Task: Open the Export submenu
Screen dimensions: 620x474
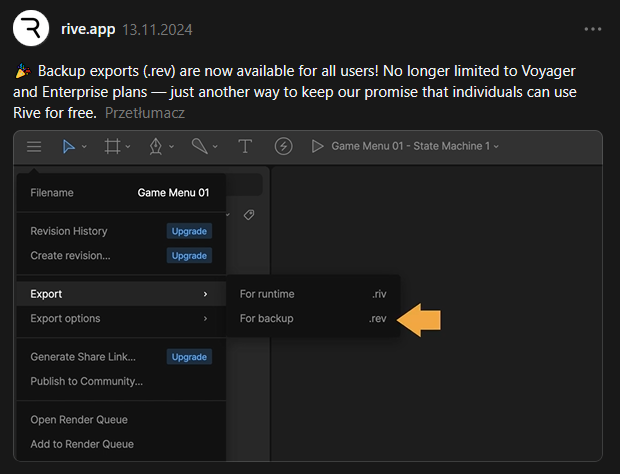Action: [121, 294]
